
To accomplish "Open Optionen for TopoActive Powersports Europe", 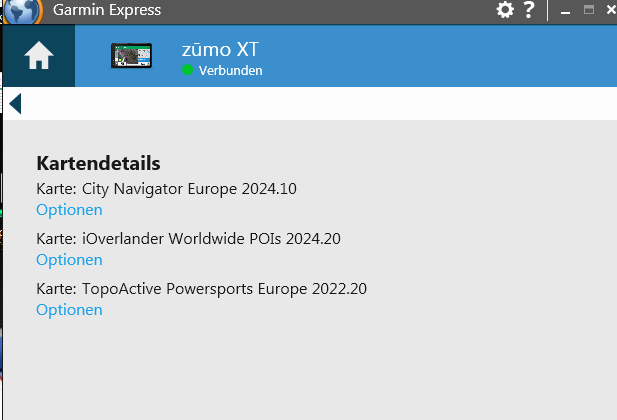I will [x=69, y=310].
